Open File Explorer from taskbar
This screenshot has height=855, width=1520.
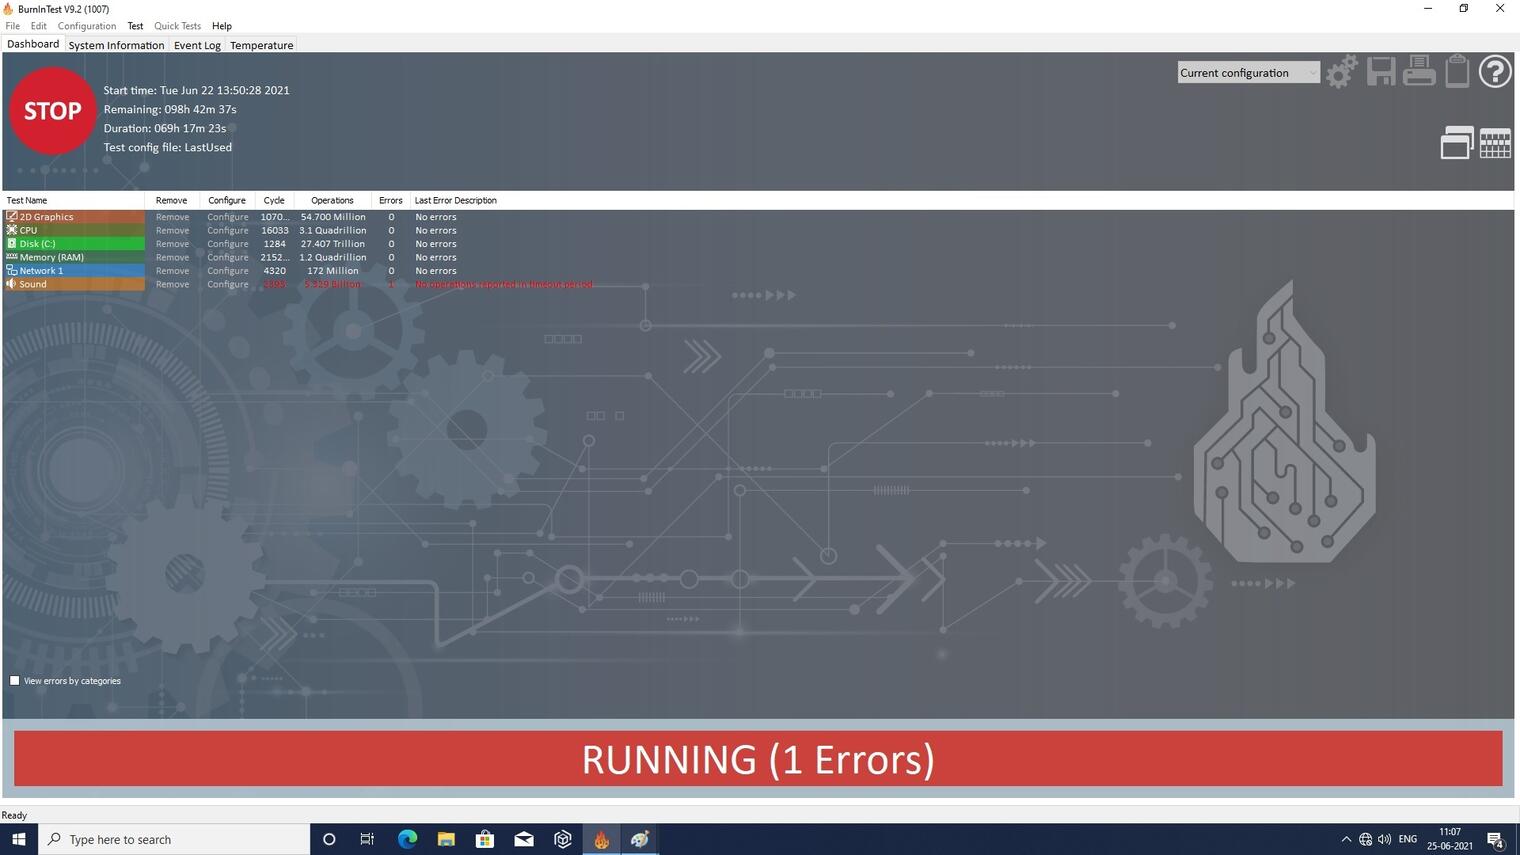(x=446, y=839)
